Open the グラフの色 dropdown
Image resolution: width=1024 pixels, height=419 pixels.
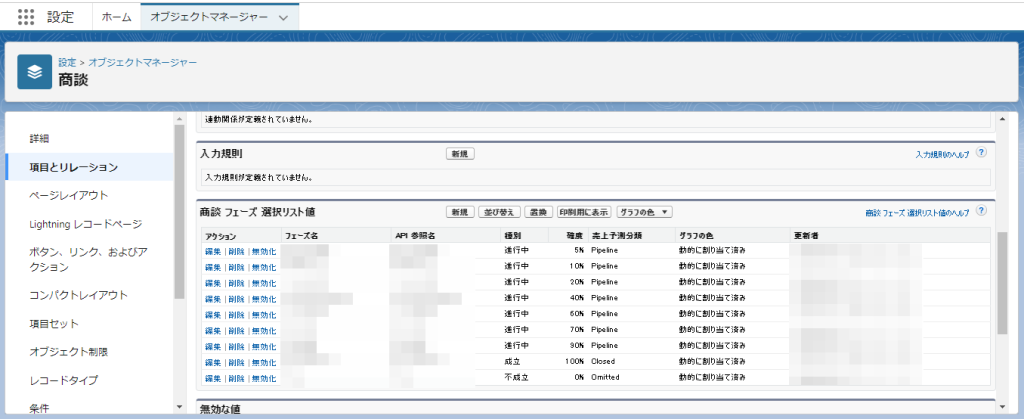644,212
